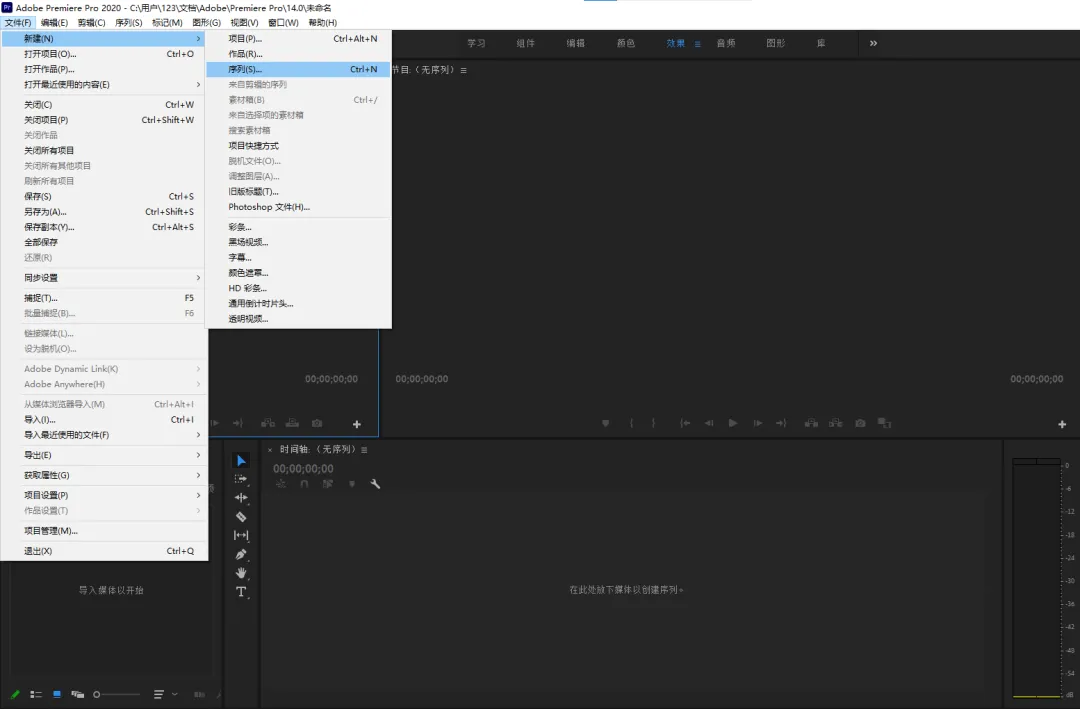The image size is (1080, 709).
Task: Toggle timeline Linked Selection icon
Action: click(x=328, y=484)
